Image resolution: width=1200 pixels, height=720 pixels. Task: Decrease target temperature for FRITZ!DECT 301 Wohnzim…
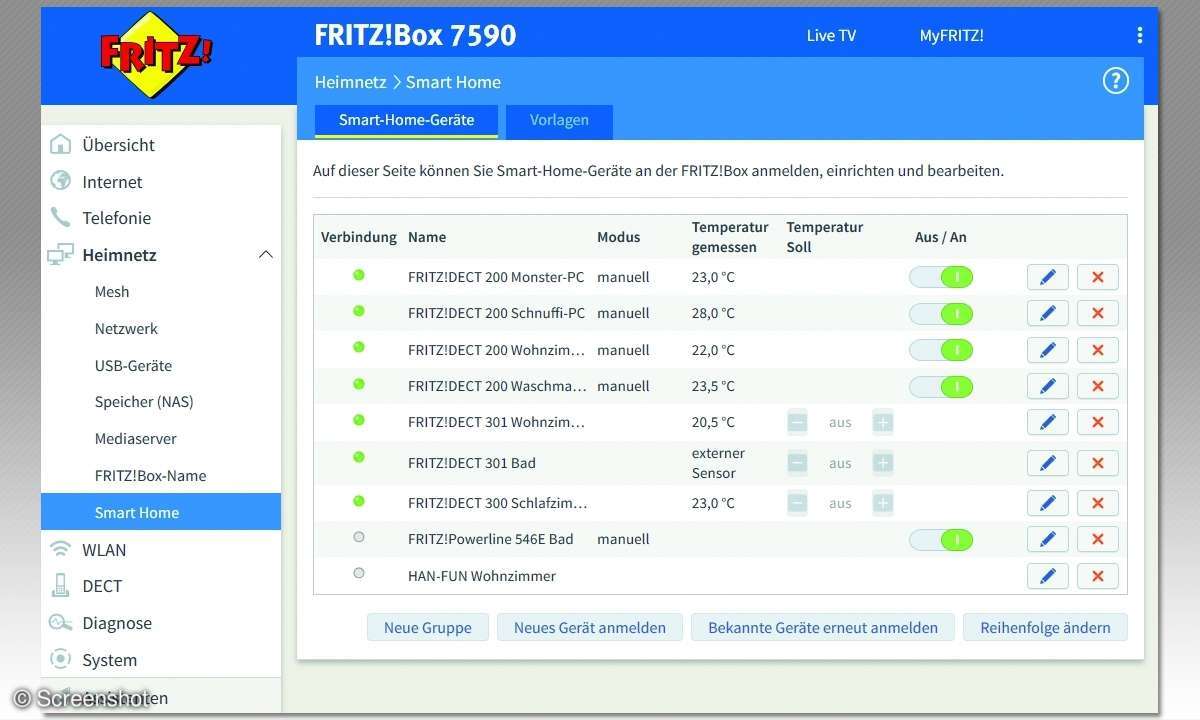coord(797,422)
